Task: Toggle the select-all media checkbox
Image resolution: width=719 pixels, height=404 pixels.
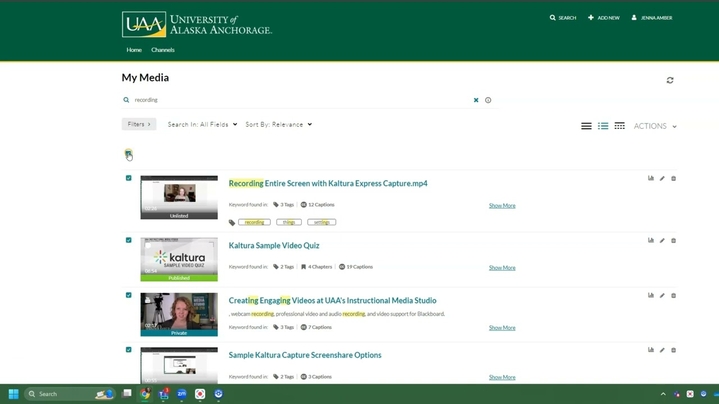Action: coord(128,153)
